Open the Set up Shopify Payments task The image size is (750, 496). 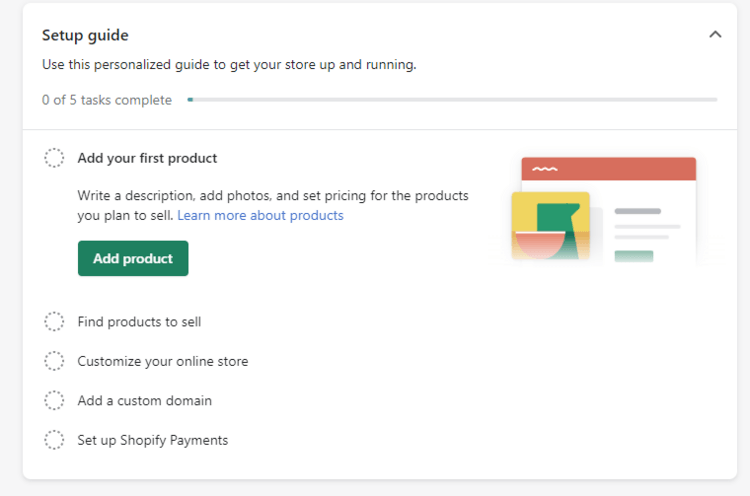coord(152,440)
